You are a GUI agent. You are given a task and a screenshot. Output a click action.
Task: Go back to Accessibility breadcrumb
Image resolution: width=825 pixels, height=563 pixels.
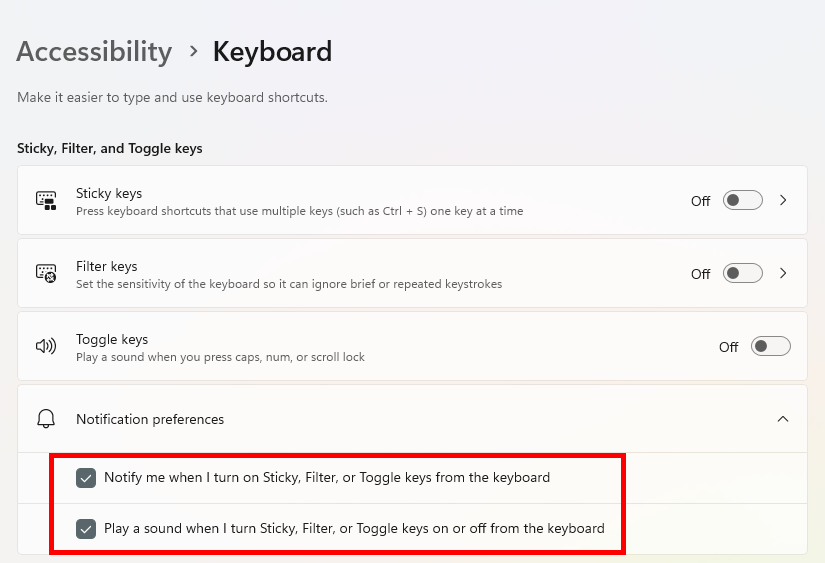94,52
